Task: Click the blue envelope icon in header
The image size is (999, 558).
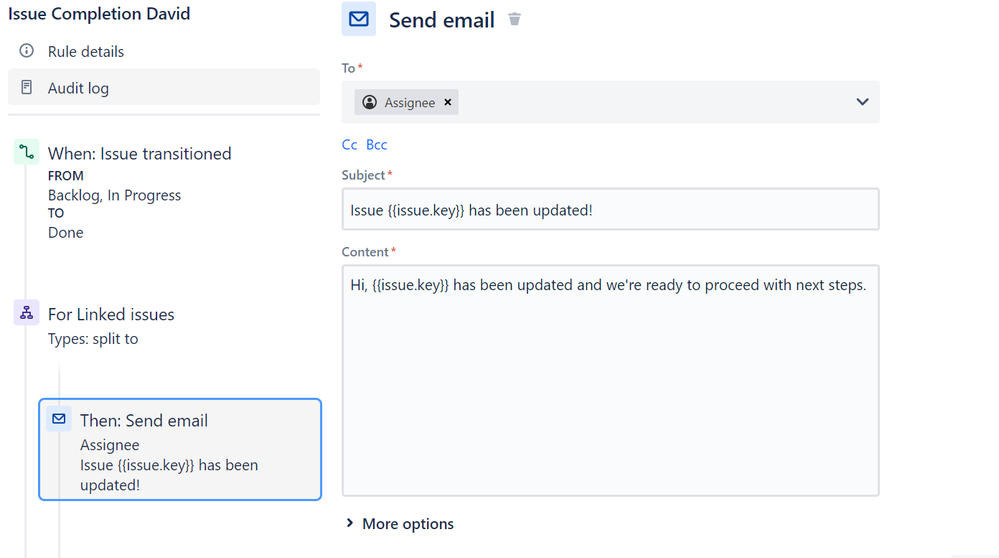Action: coord(359,19)
